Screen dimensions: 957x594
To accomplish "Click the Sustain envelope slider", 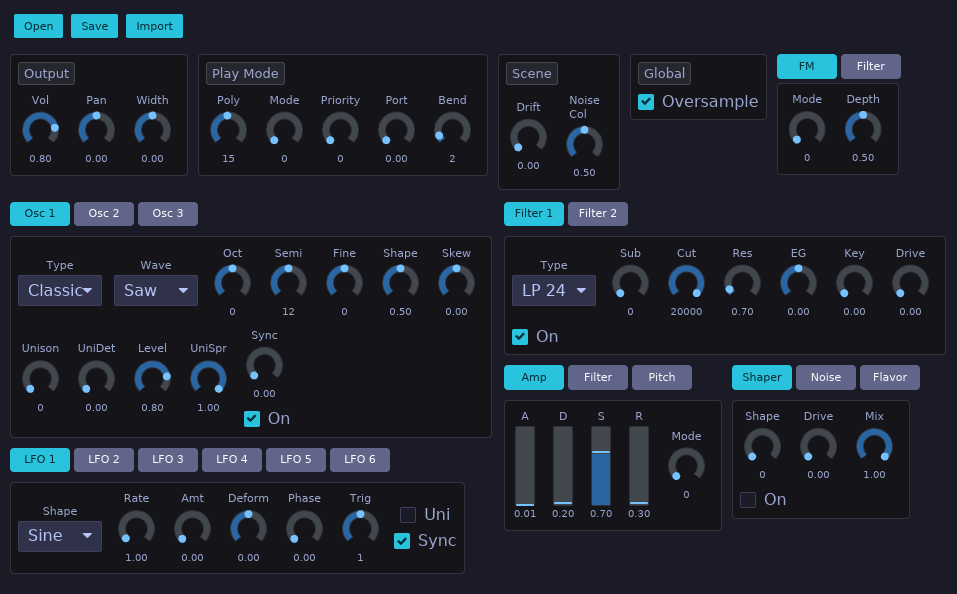I will pos(601,466).
